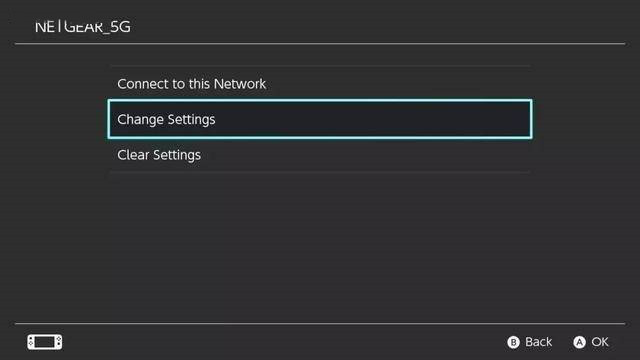Open the Change Settings option
Image resolution: width=640 pixels, height=360 pixels.
[x=320, y=119]
